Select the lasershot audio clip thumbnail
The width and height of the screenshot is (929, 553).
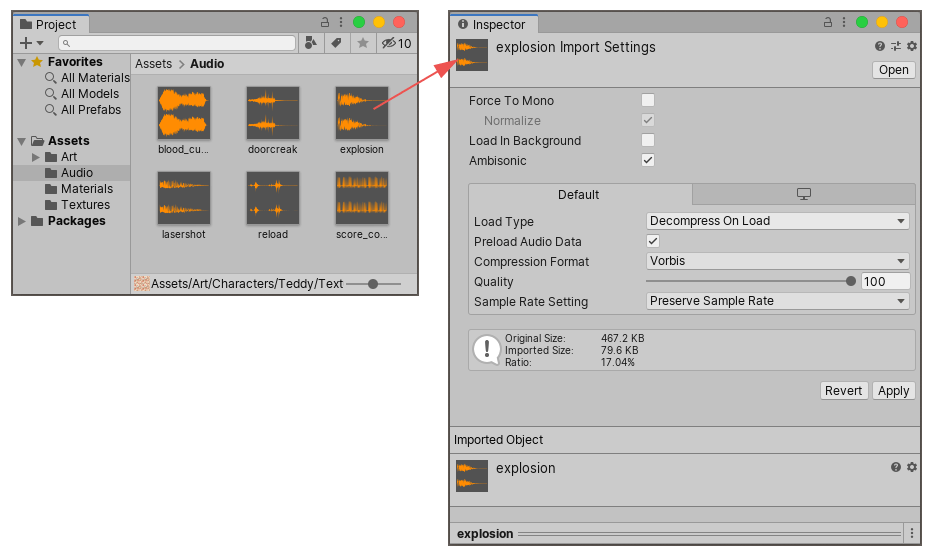tap(183, 198)
